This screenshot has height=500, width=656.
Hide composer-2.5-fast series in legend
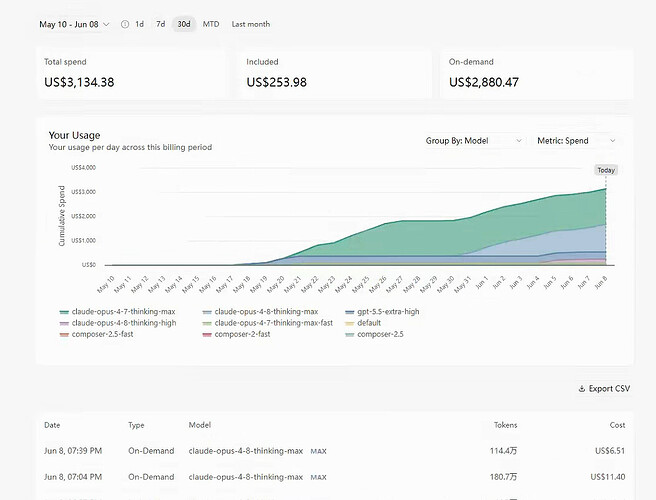(96, 335)
